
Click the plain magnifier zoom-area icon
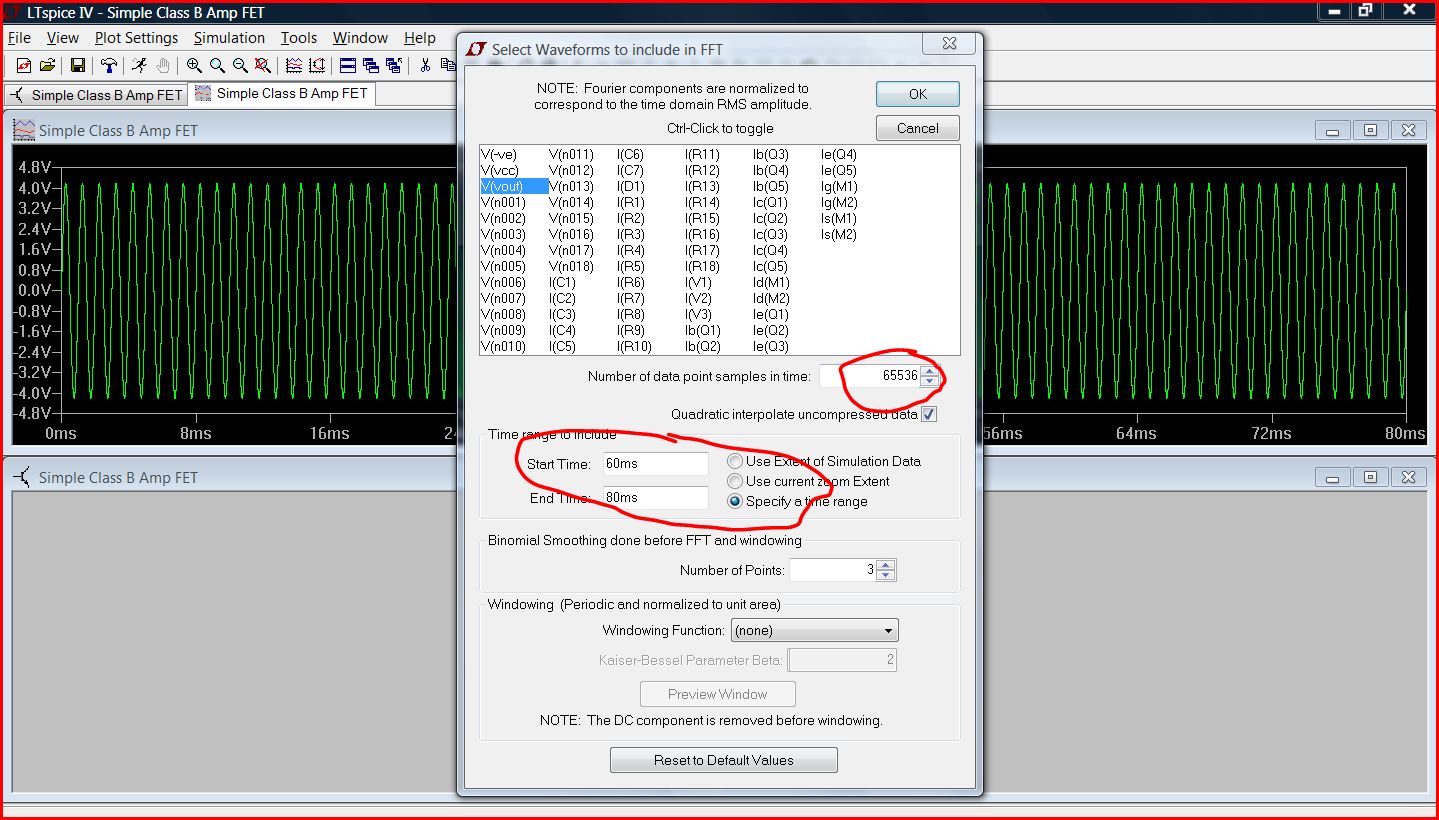217,65
